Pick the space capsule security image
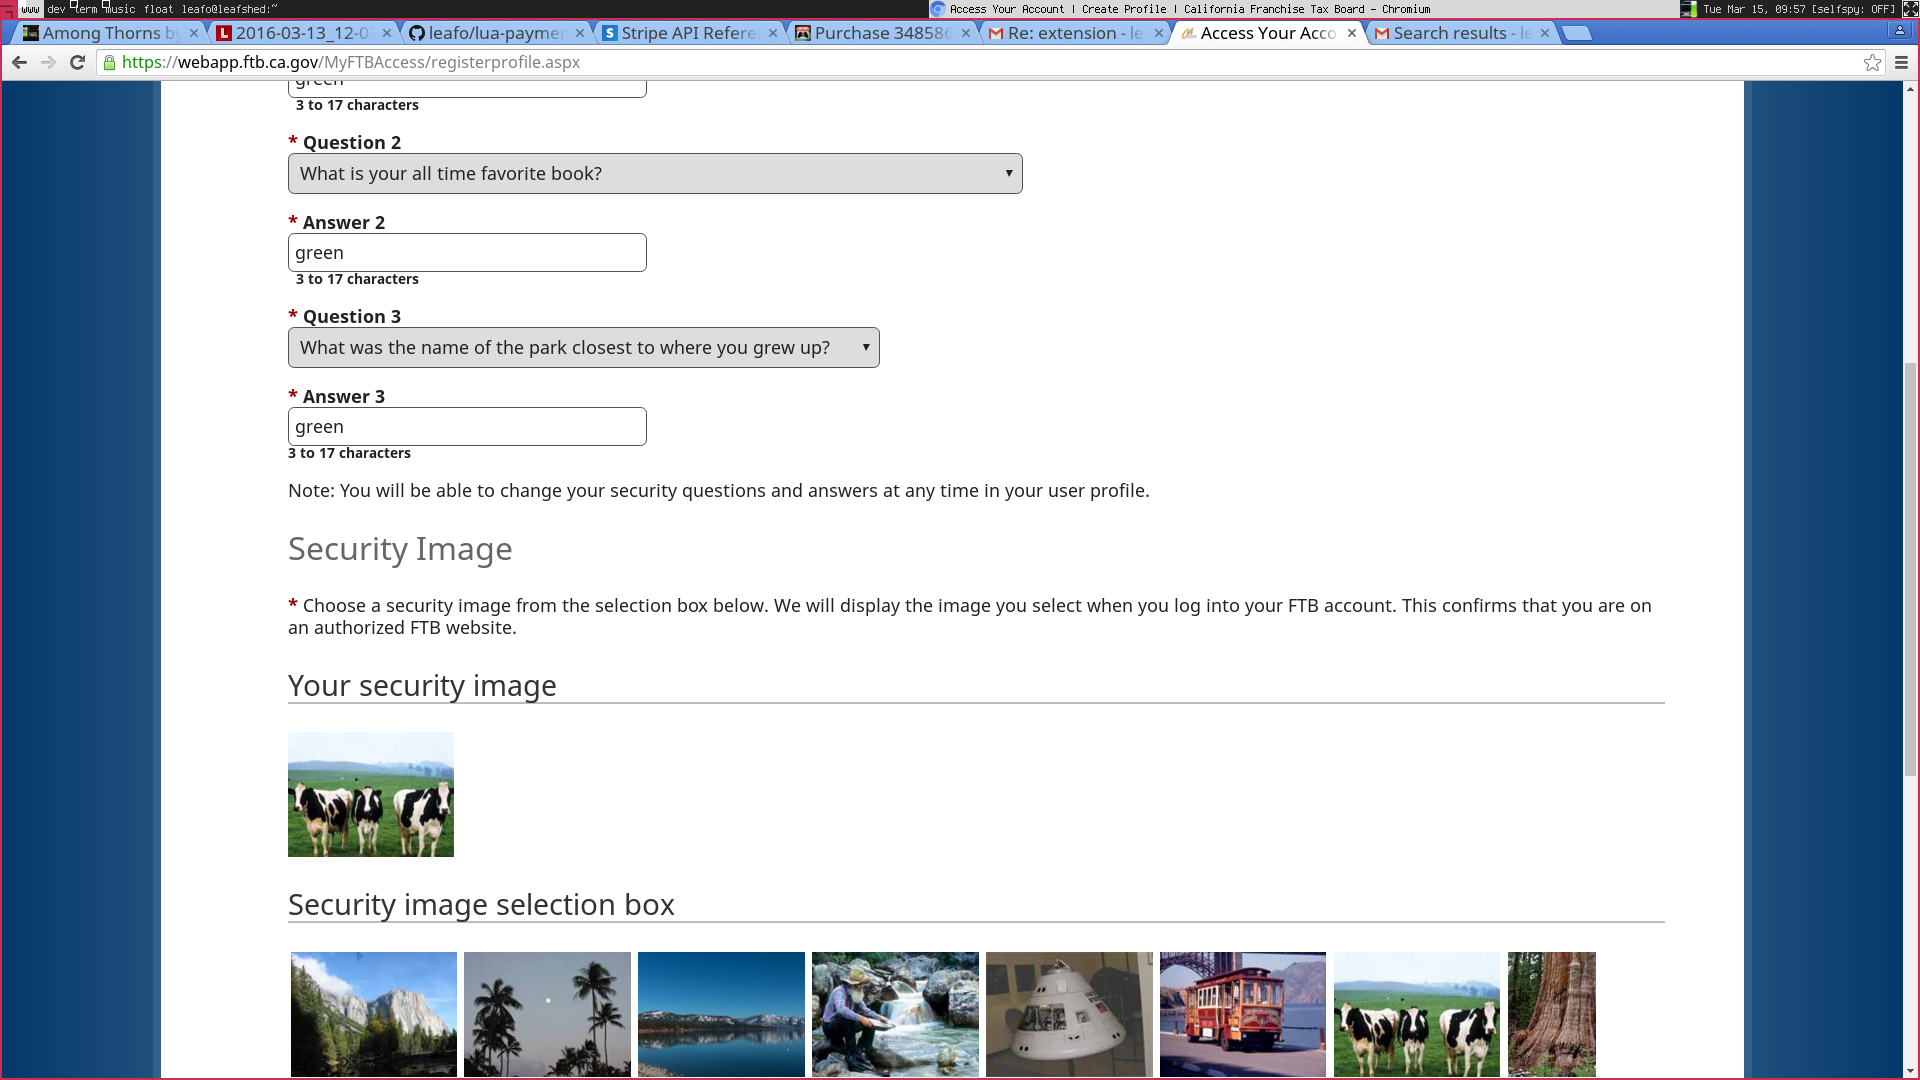Screen dimensions: 1920x1080 point(1069,1014)
